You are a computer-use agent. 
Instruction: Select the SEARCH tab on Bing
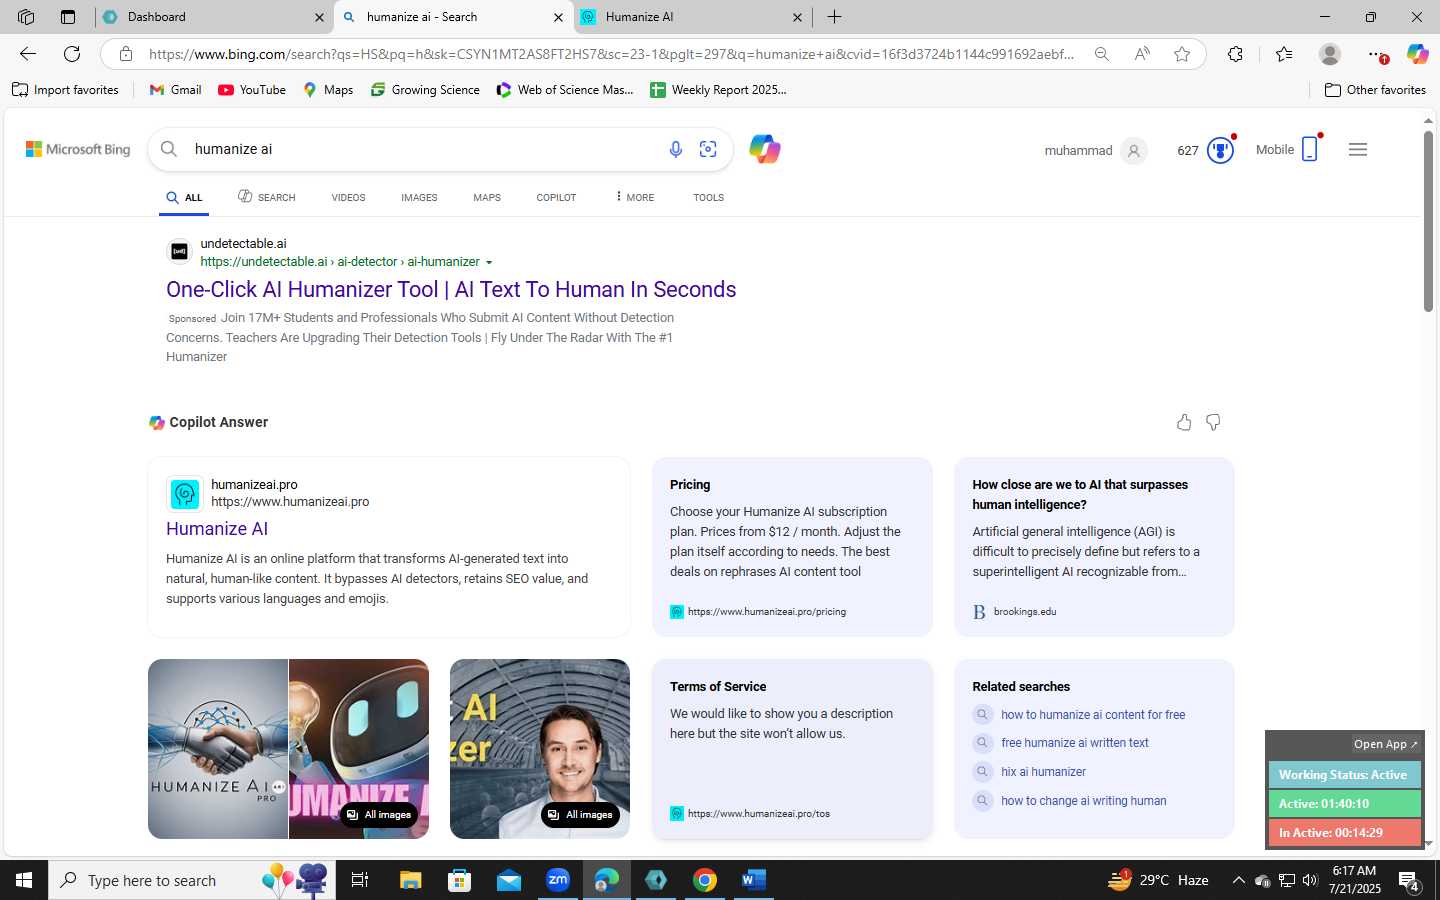[x=266, y=197]
